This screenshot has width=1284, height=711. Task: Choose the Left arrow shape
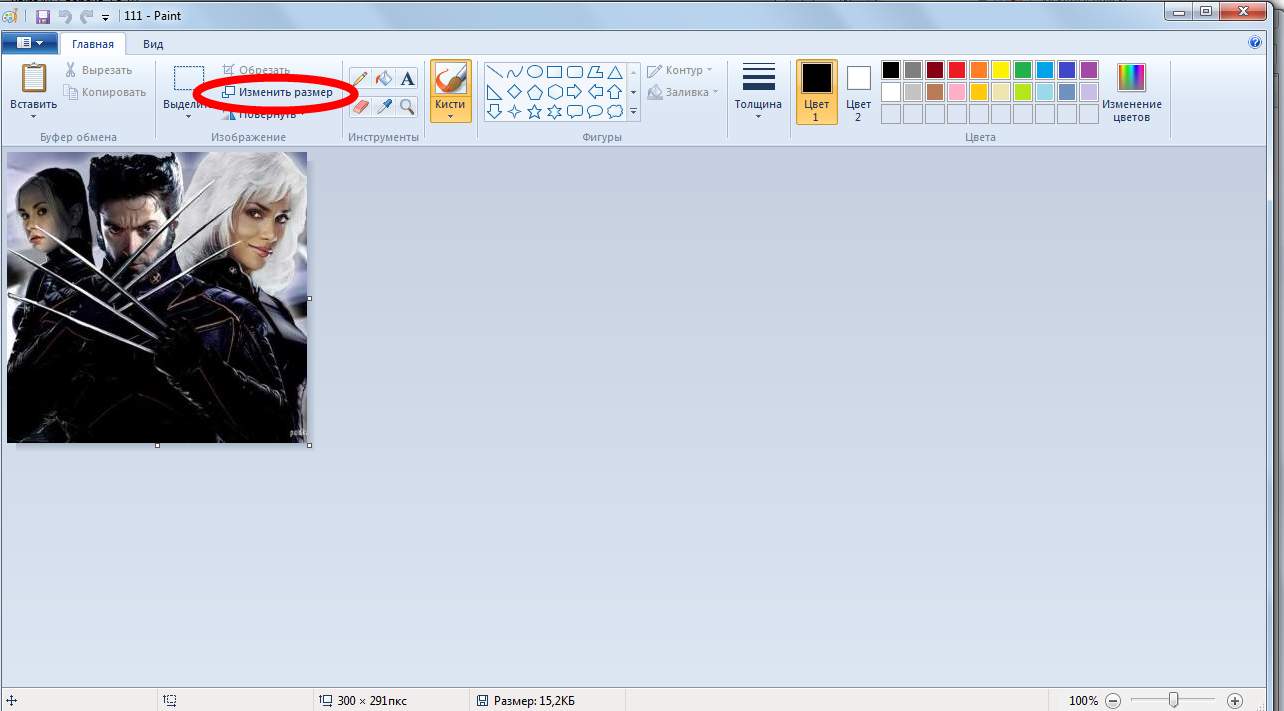(x=595, y=92)
